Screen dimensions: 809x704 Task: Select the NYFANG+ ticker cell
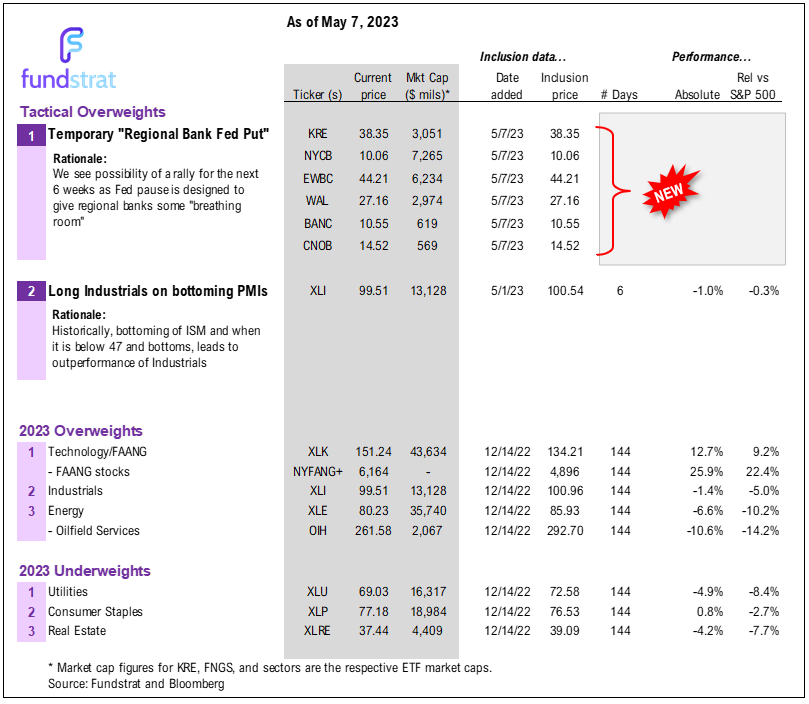[318, 472]
